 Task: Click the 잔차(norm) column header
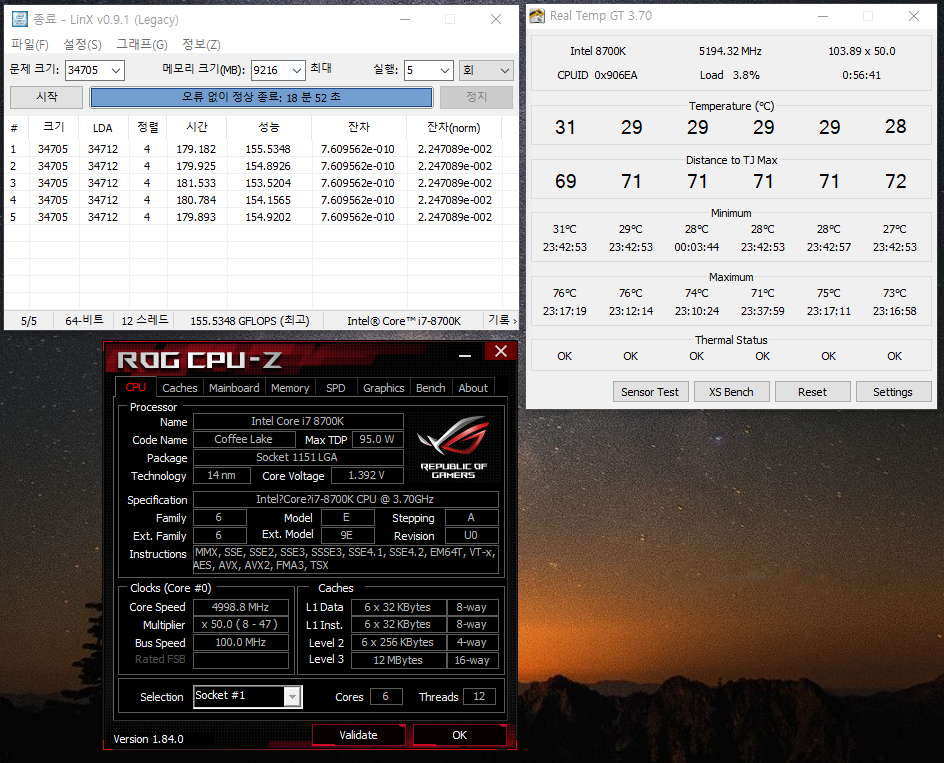click(x=454, y=127)
